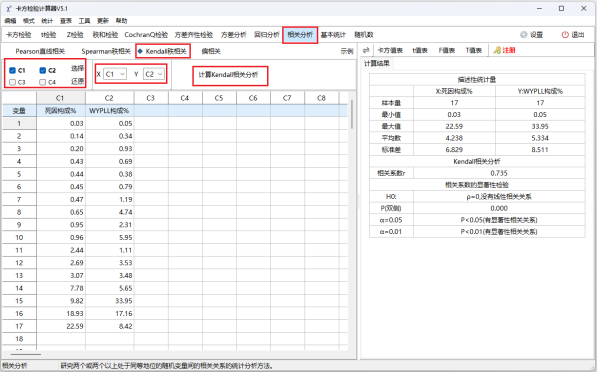597x372 pixels.
Task: Click the red exit power icon
Action: [565, 35]
